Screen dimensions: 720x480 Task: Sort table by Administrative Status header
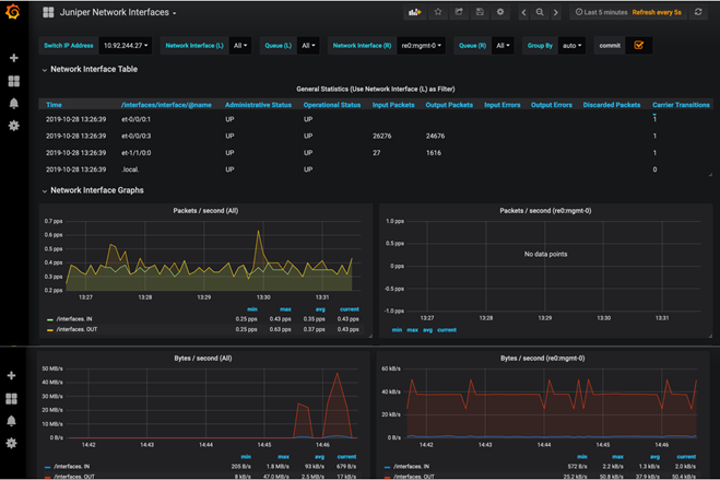pyautogui.click(x=258, y=104)
